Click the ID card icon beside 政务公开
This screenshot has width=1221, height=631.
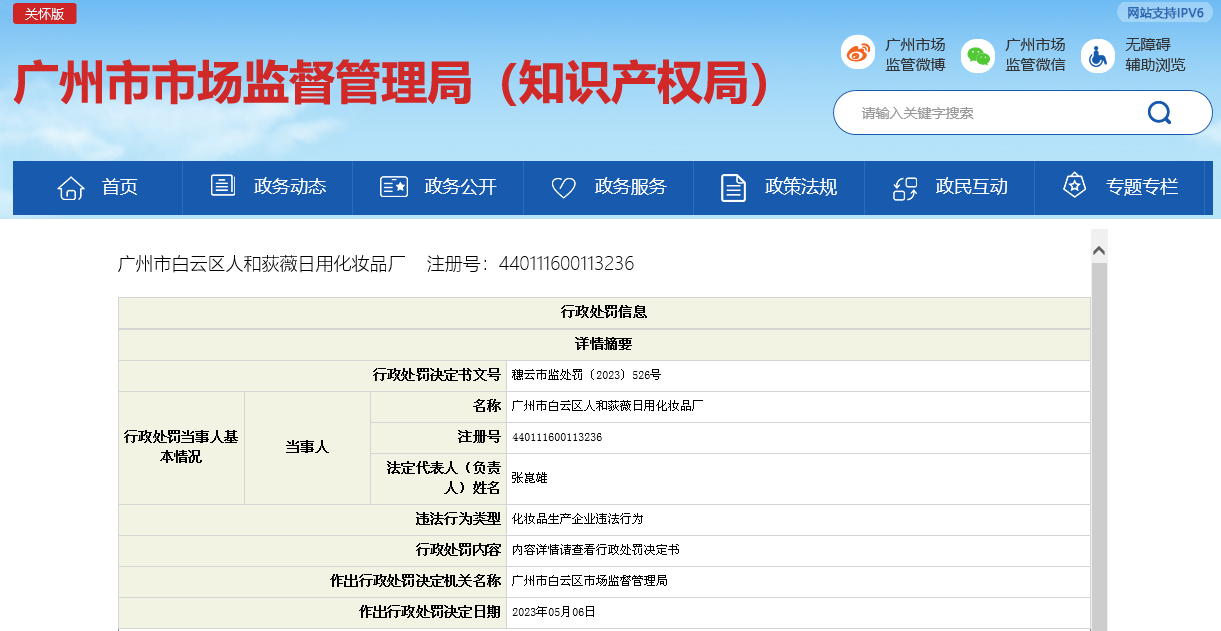[393, 187]
